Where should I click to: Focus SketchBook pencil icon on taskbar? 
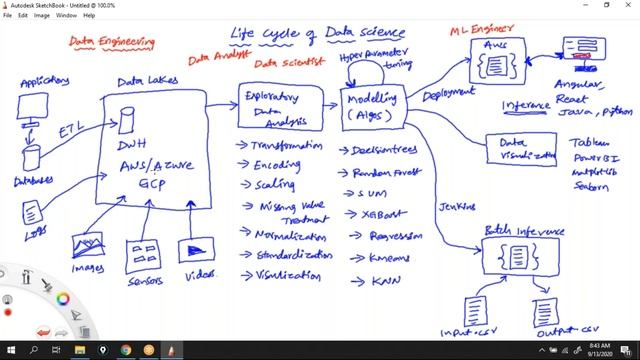point(171,350)
